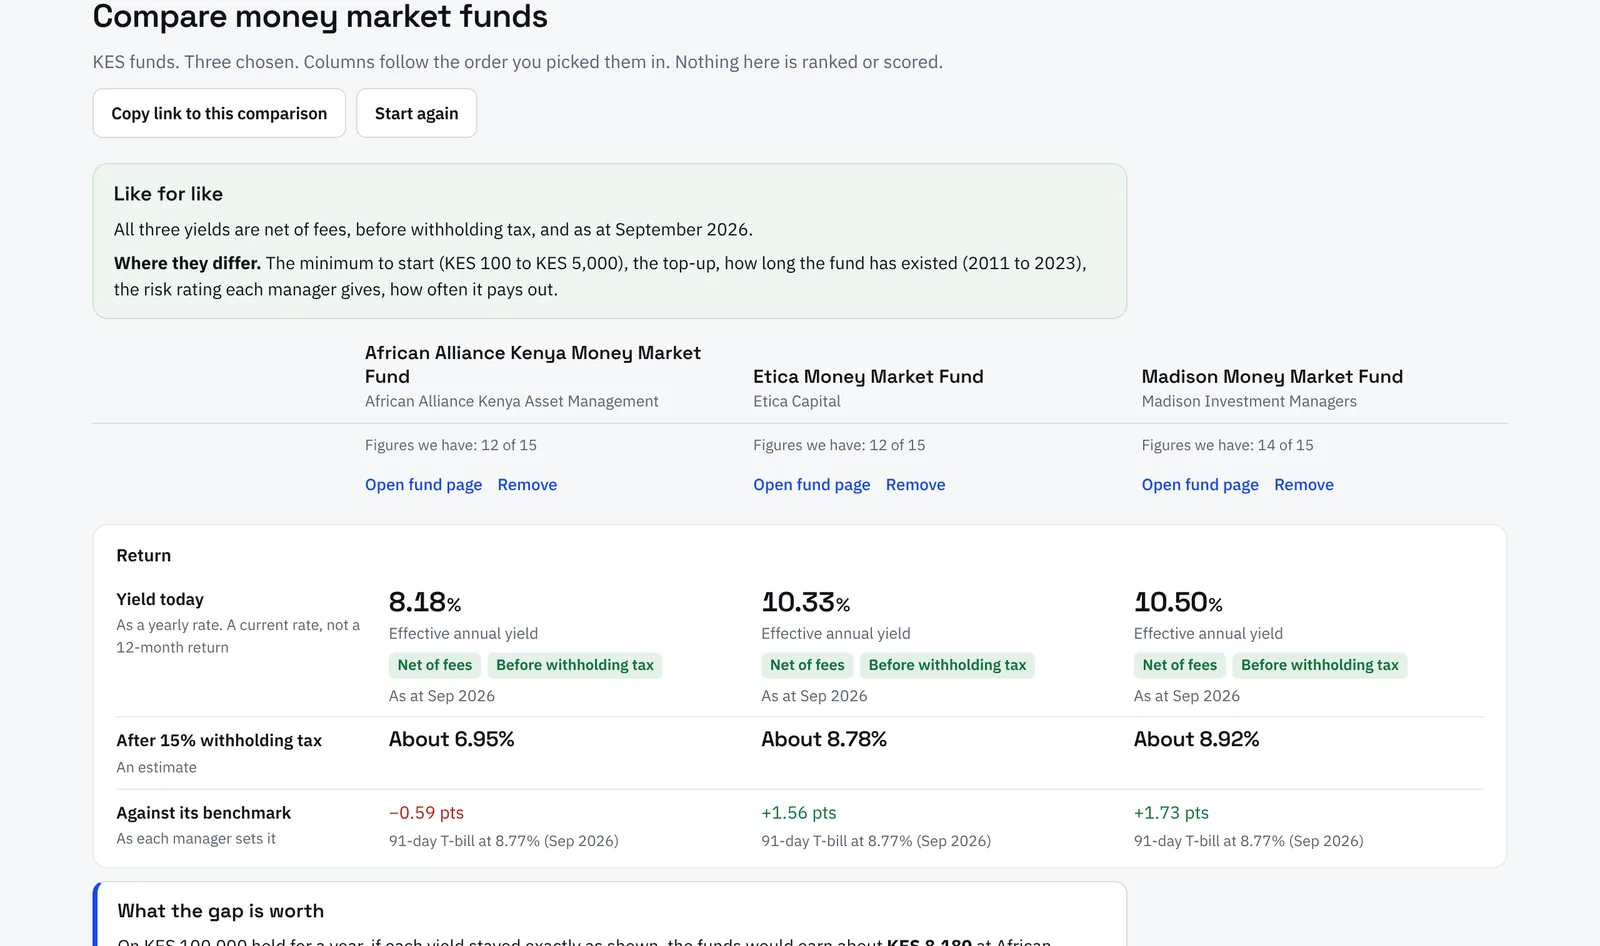The height and width of the screenshot is (946, 1600).
Task: Click the +1.56 pts benchmark difference
Action: [x=798, y=813]
